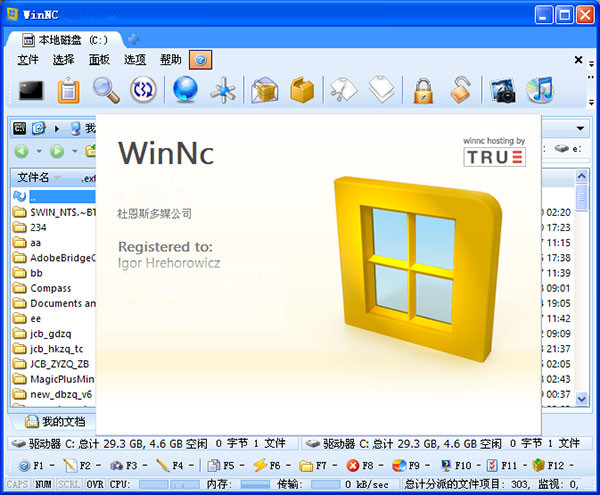
Task: Click the blue help question-mark button
Action: click(x=200, y=60)
